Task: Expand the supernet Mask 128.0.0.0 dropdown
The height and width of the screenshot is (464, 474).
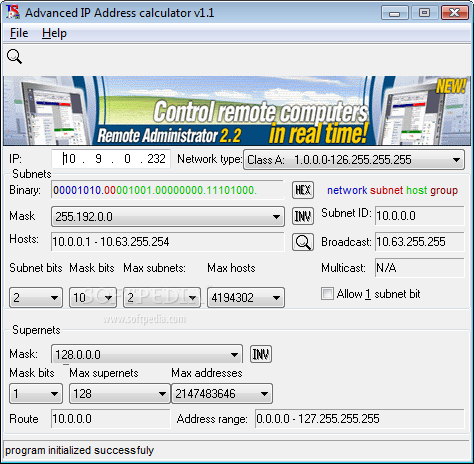Action: [x=147, y=354]
